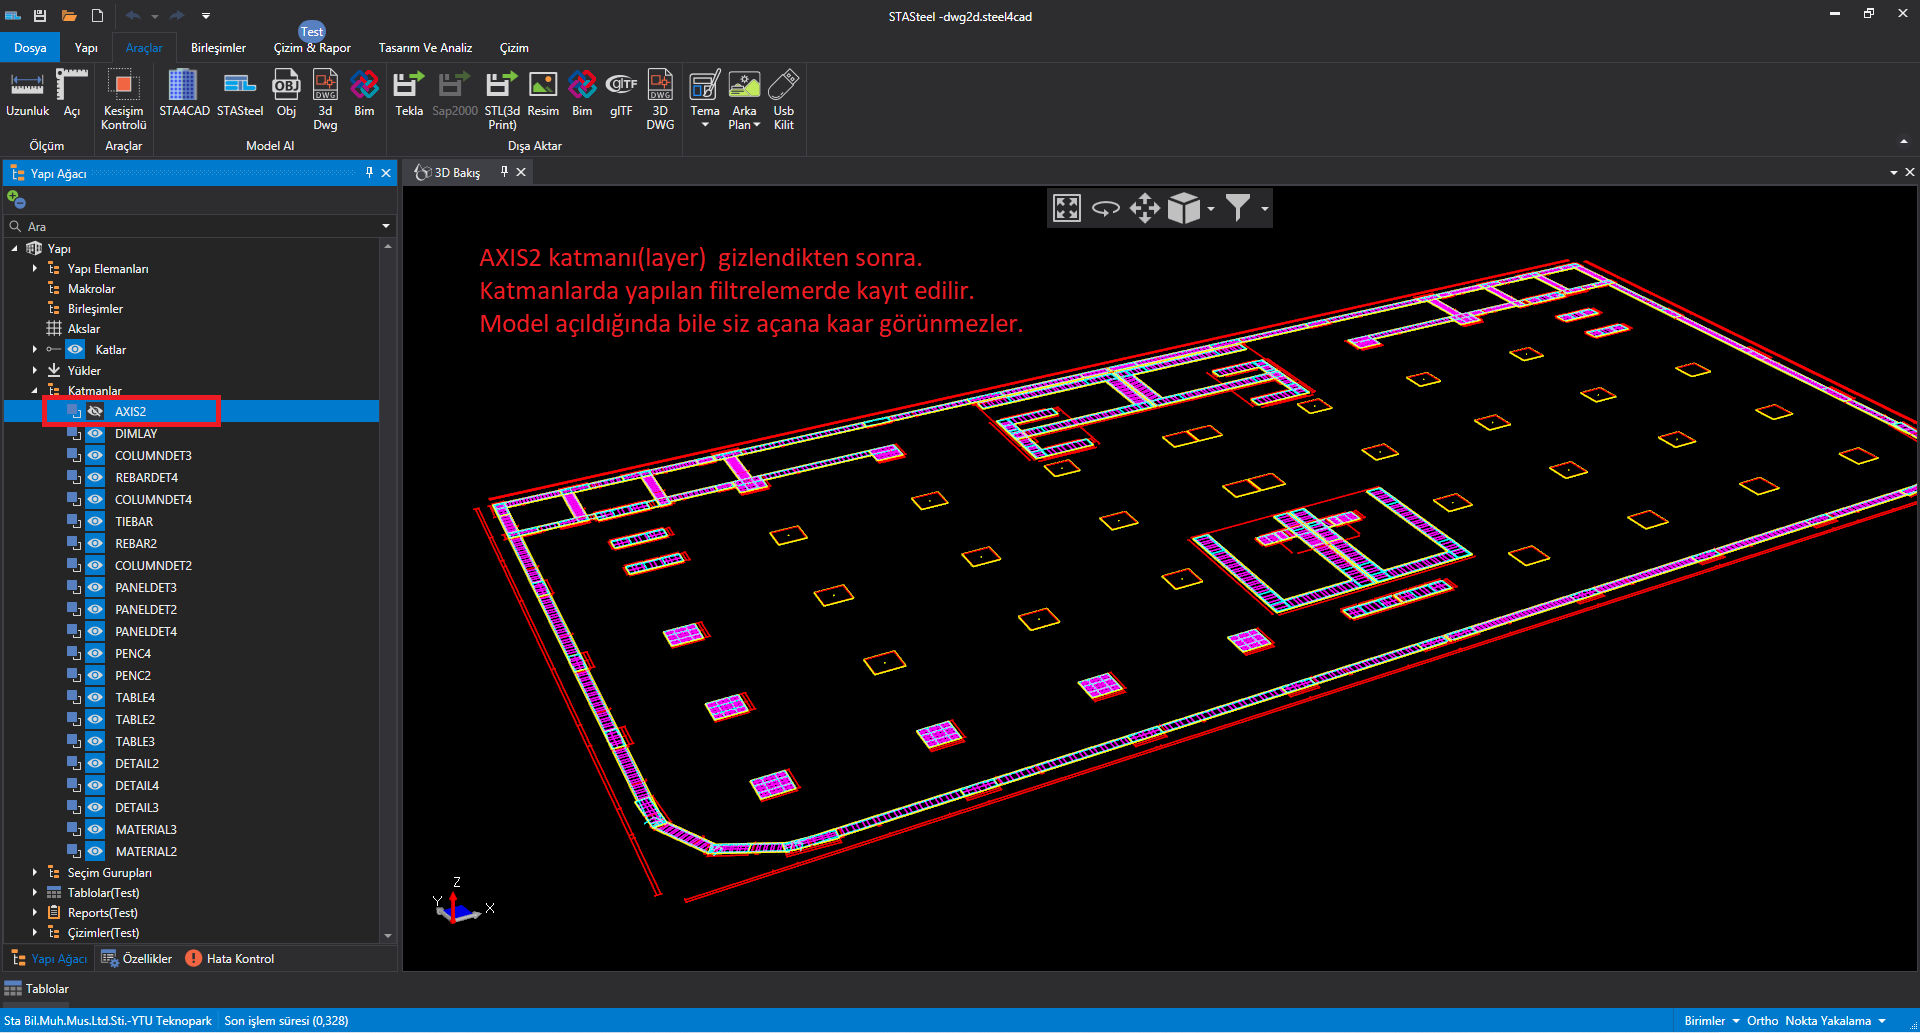Open the filter dropdown arrow in viewport
1920x1033 pixels.
click(x=1265, y=209)
